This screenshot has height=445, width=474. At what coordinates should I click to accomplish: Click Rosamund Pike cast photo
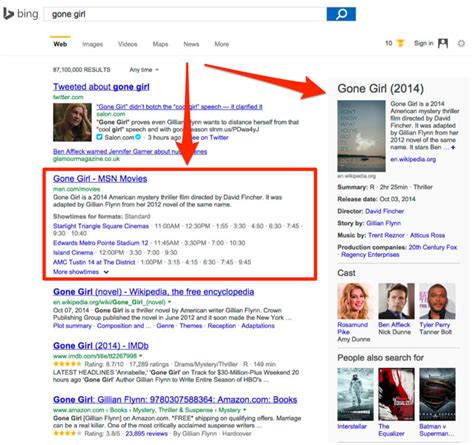pos(355,301)
